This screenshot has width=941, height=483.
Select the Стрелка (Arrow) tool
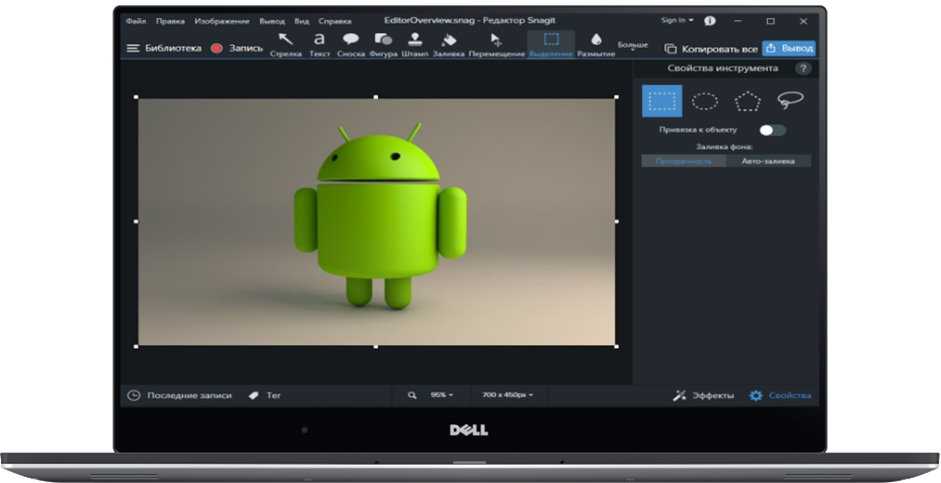click(285, 44)
